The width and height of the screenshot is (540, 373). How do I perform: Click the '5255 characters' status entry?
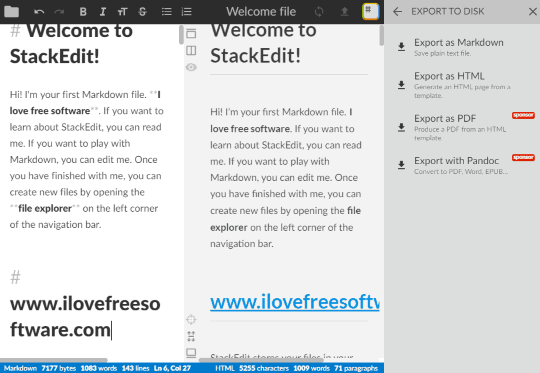coord(264,368)
